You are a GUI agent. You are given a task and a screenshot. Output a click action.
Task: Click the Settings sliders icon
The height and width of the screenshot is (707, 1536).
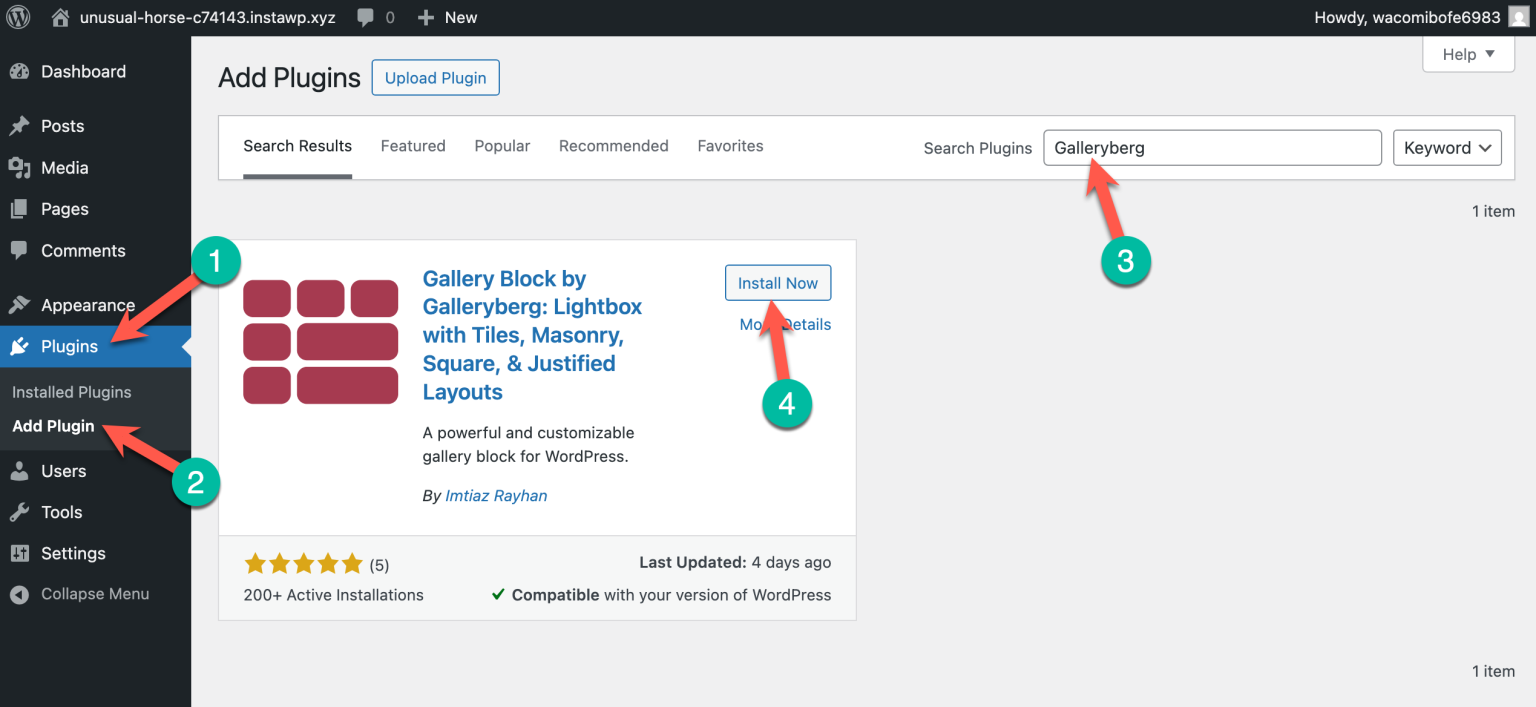click(x=19, y=553)
